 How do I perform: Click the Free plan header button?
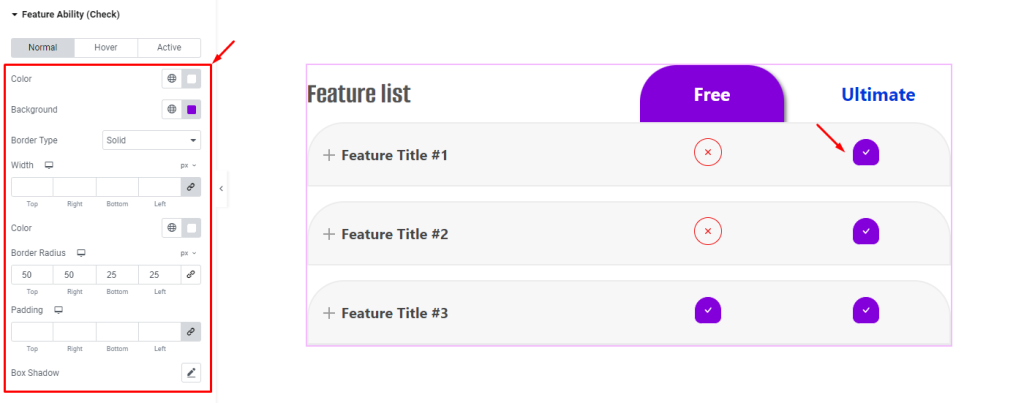coord(712,95)
